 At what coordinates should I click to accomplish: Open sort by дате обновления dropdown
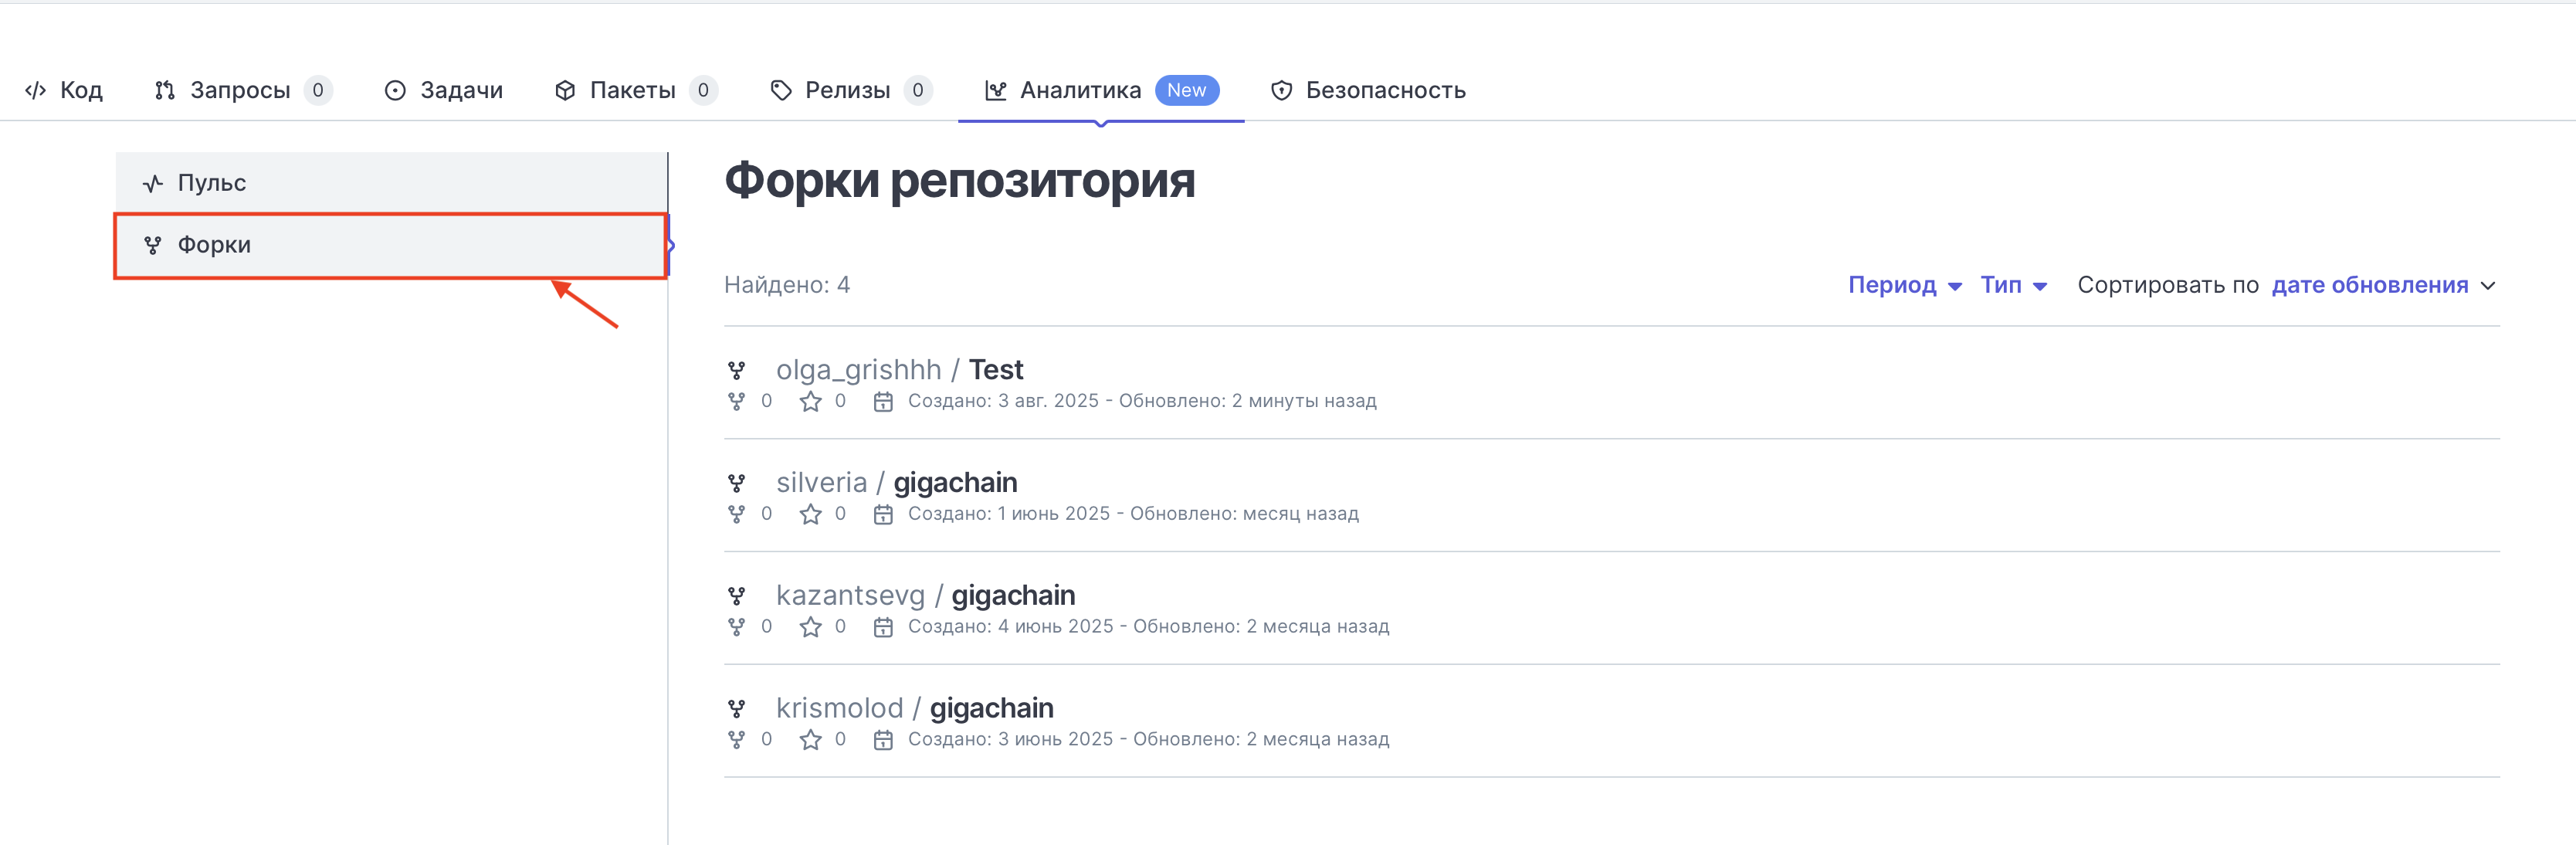[x=2383, y=285]
